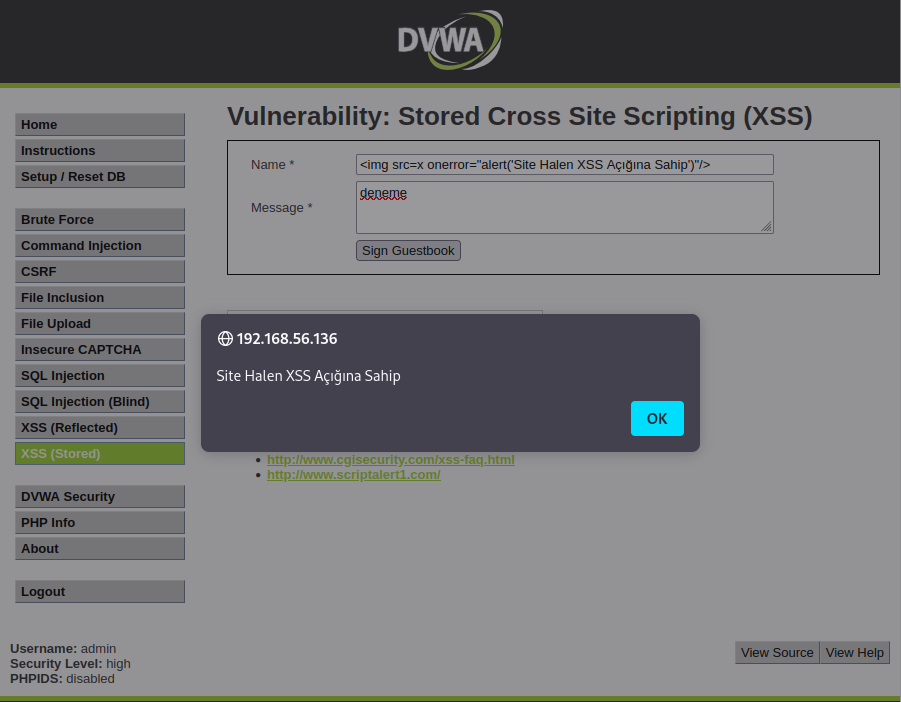
Task: Click the View Source button
Action: (x=777, y=653)
